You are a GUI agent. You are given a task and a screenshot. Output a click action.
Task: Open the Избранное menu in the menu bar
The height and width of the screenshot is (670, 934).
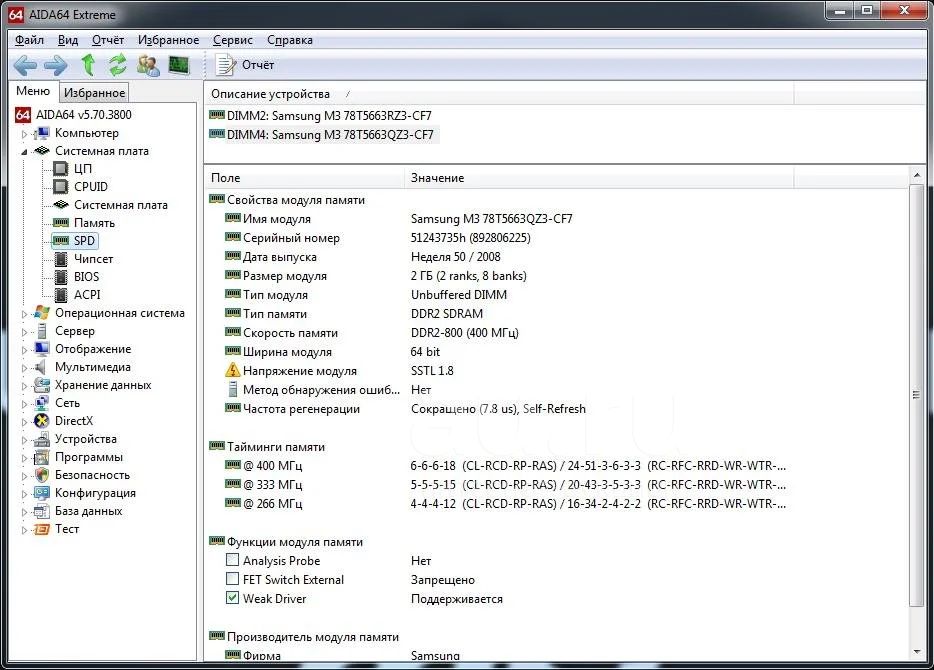[x=169, y=40]
